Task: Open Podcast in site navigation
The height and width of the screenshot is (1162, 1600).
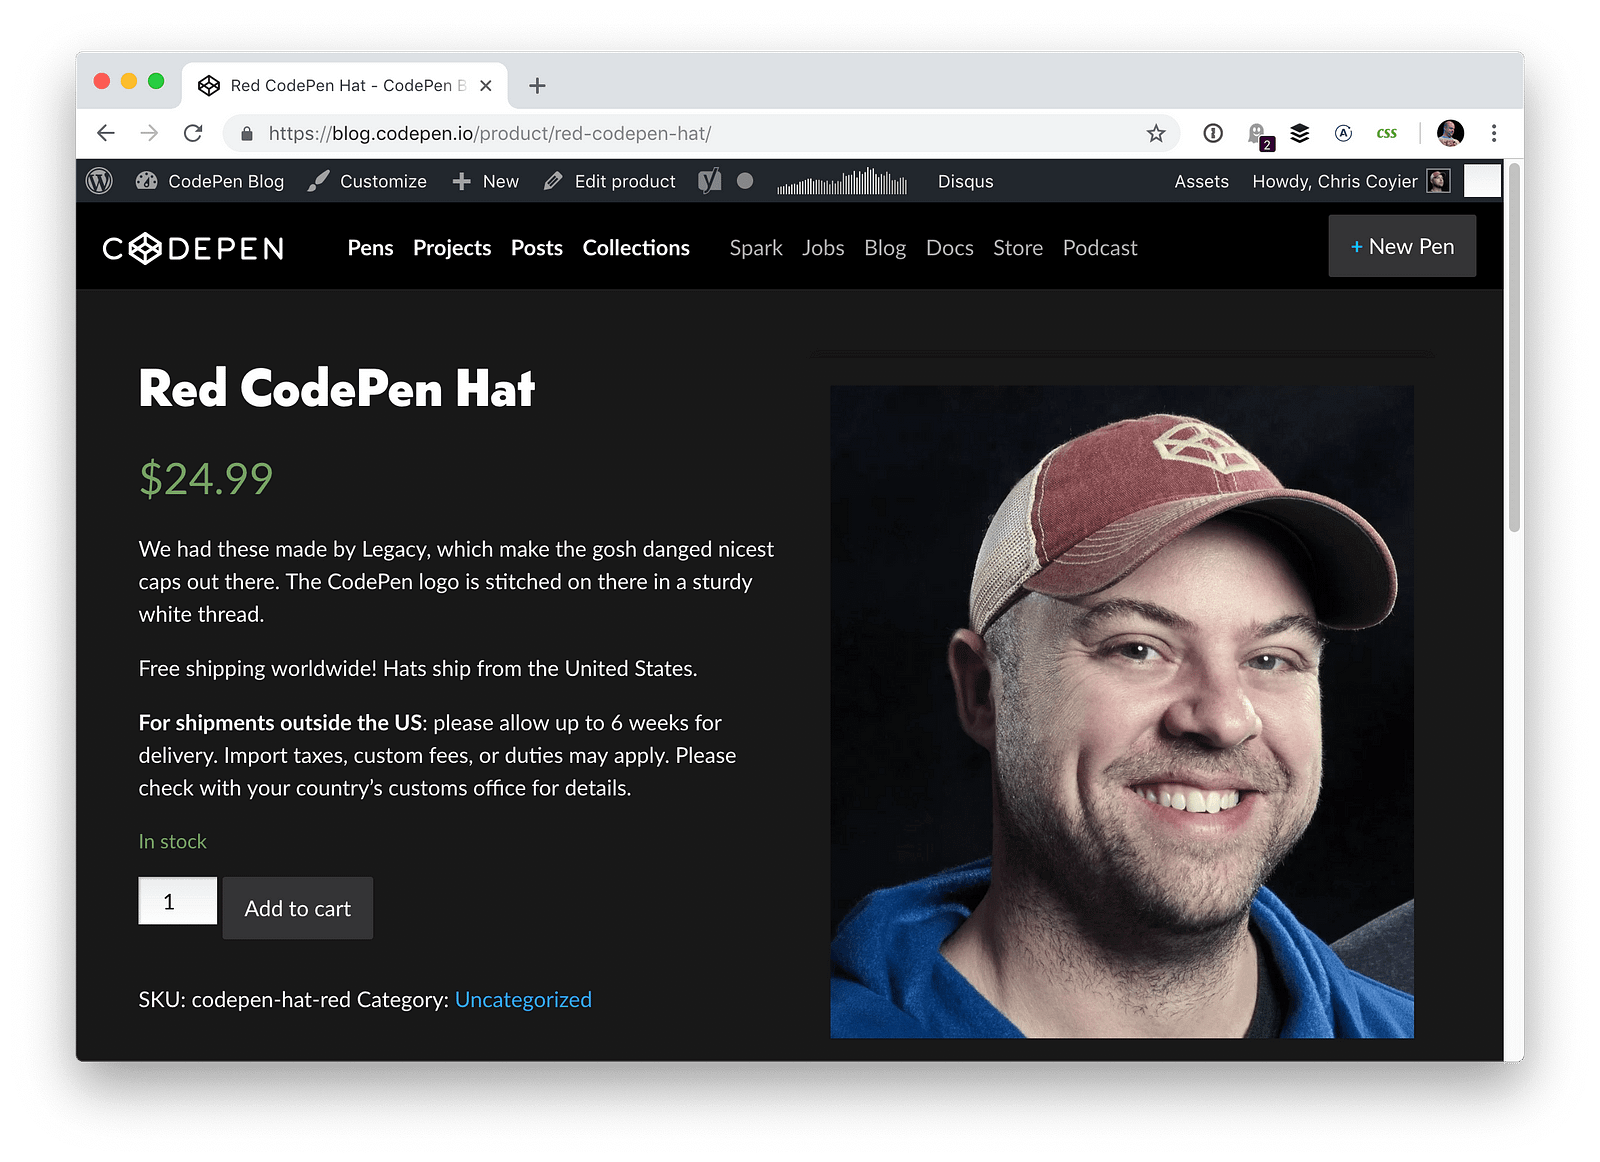Action: [x=1100, y=248]
